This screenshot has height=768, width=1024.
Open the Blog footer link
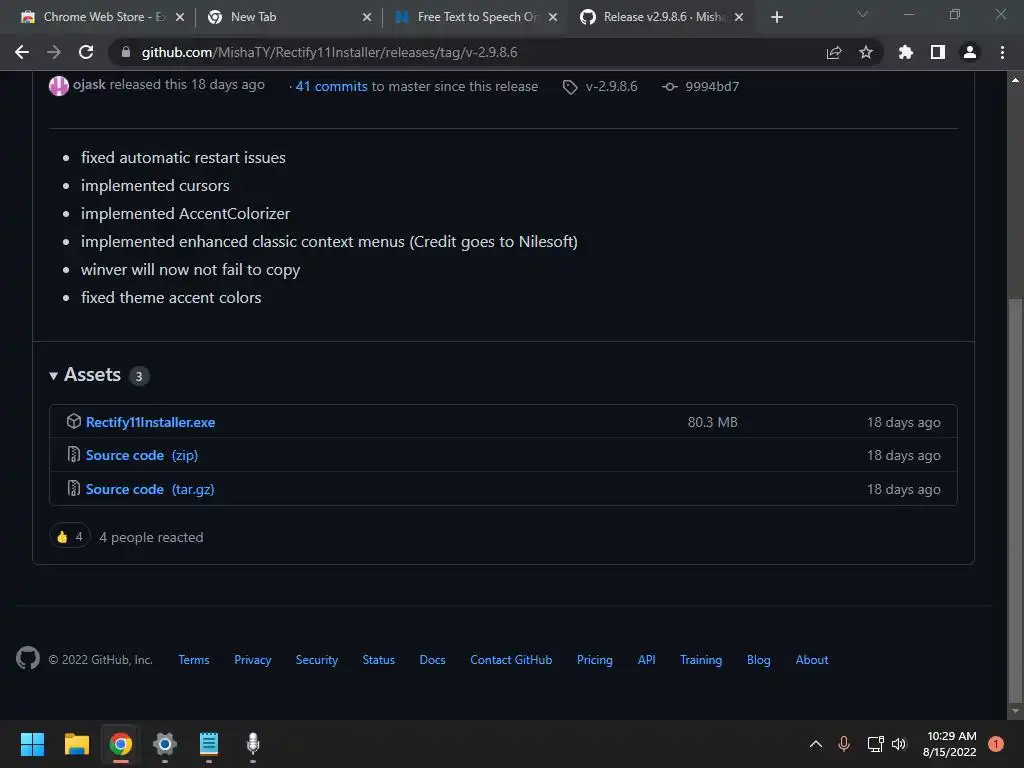[x=758, y=660]
